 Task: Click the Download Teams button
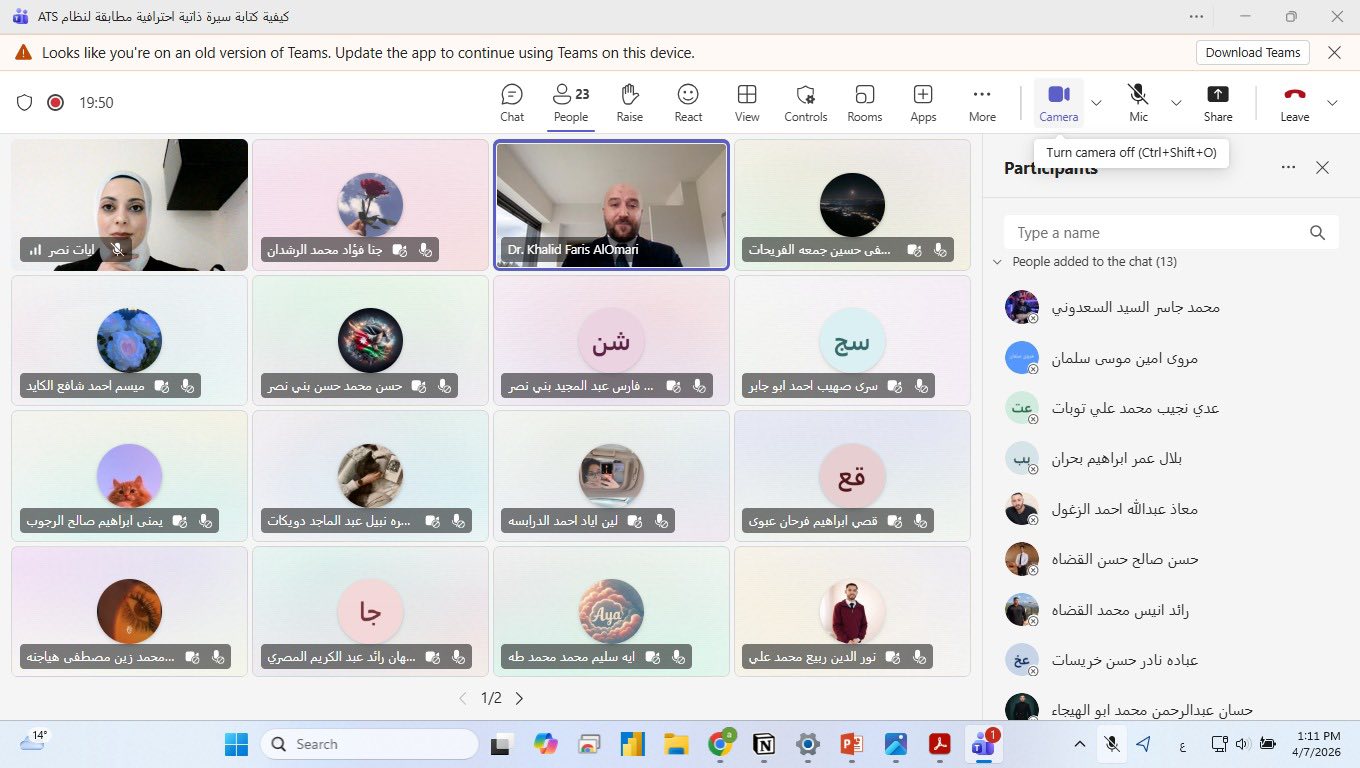[1252, 53]
